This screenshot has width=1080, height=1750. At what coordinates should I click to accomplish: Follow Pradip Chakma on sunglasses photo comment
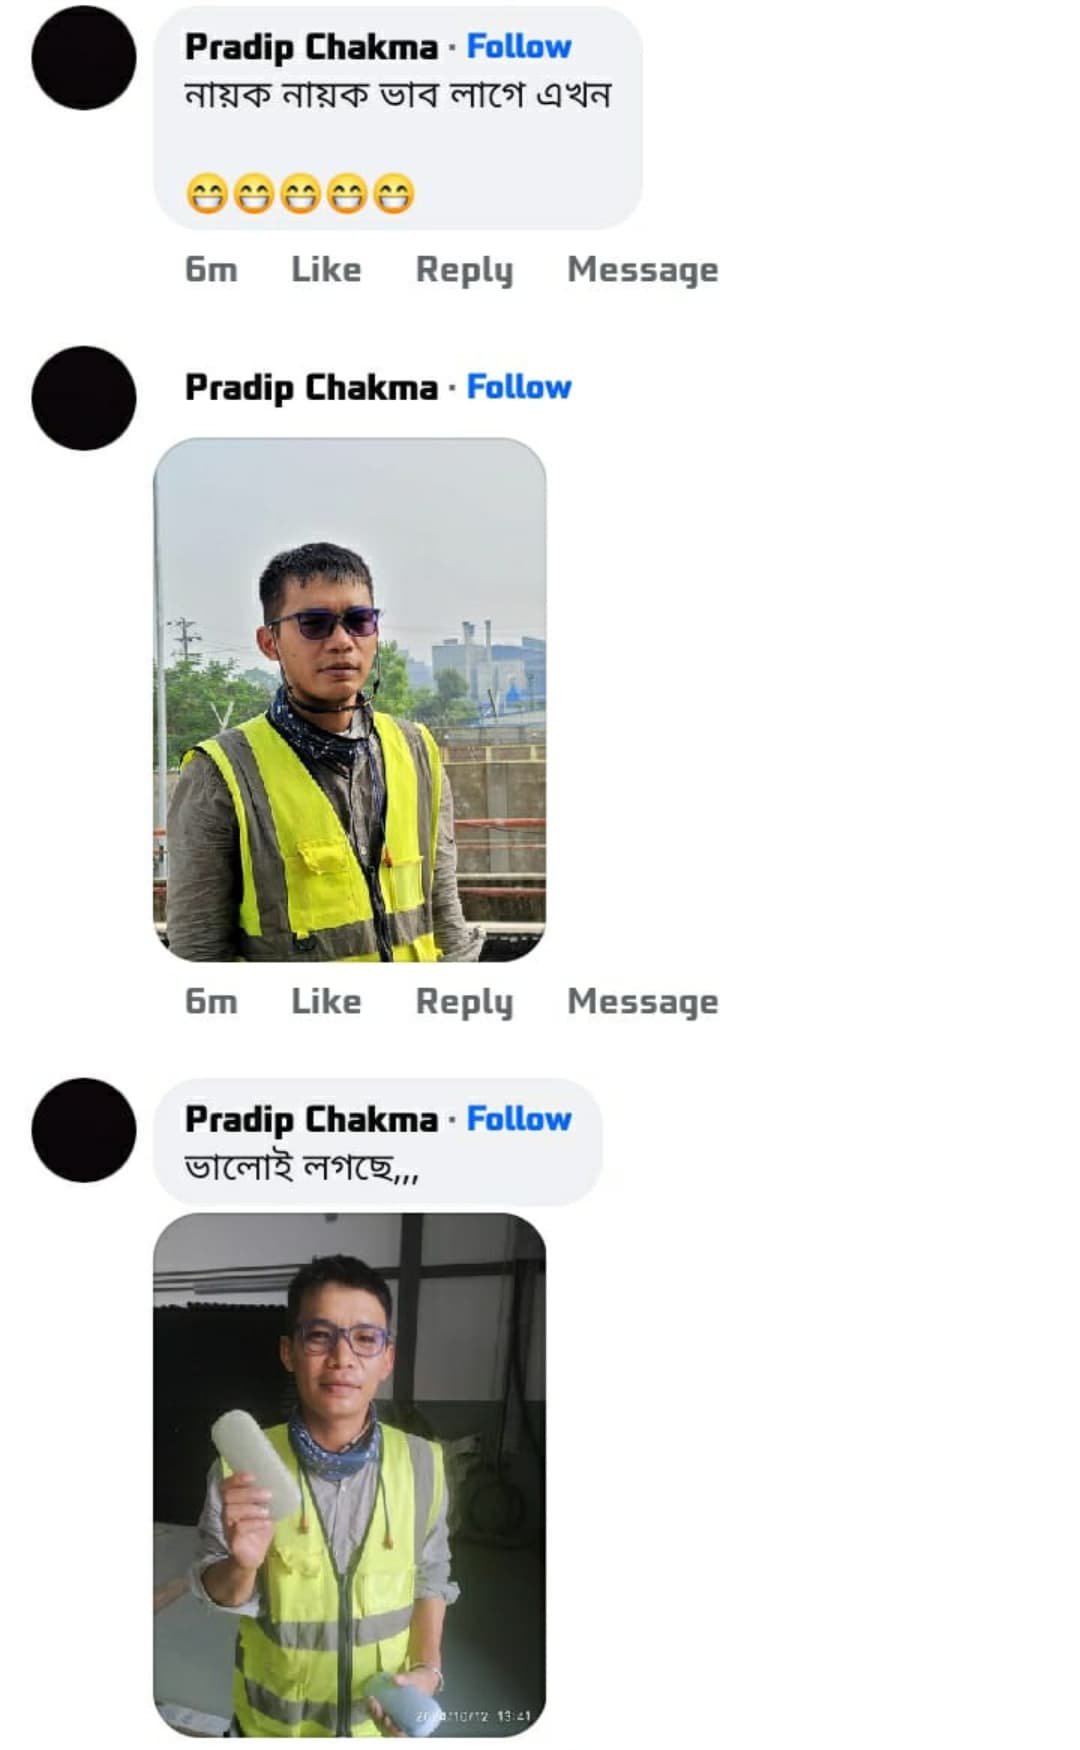(x=519, y=386)
